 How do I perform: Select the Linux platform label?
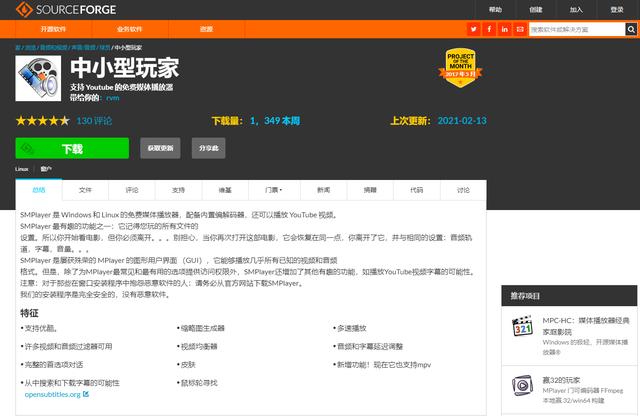pos(22,169)
